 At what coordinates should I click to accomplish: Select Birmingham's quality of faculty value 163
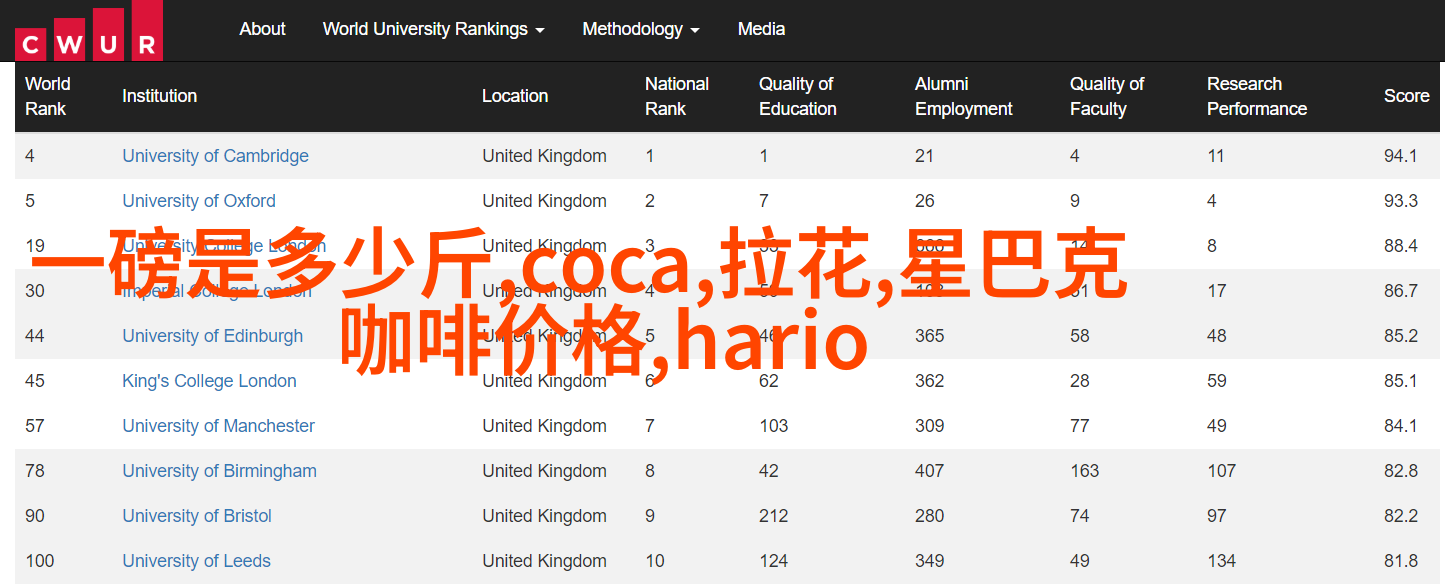click(1085, 471)
